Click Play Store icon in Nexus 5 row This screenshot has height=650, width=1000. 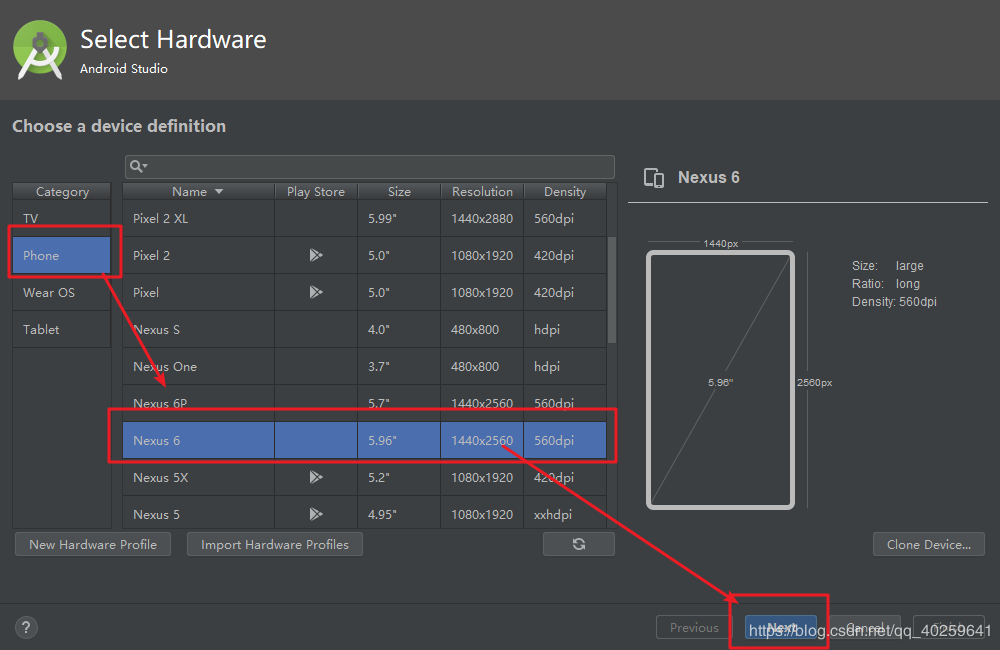pyautogui.click(x=316, y=514)
